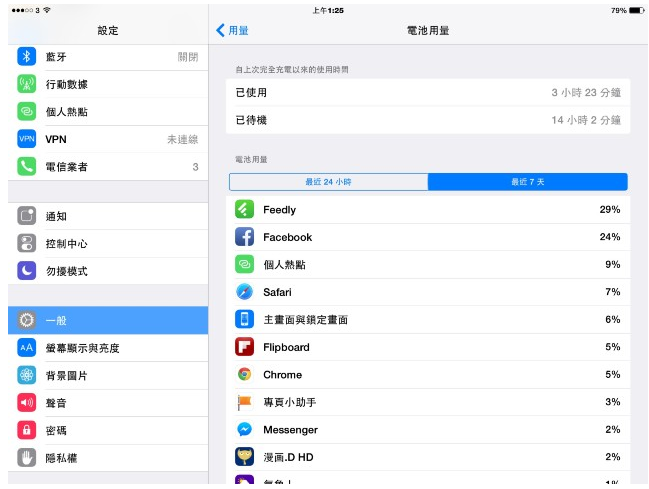Image resolution: width=649 pixels, height=489 pixels.
Task: Open 螢幕顯示與亮度 settings
Action: click(x=107, y=348)
